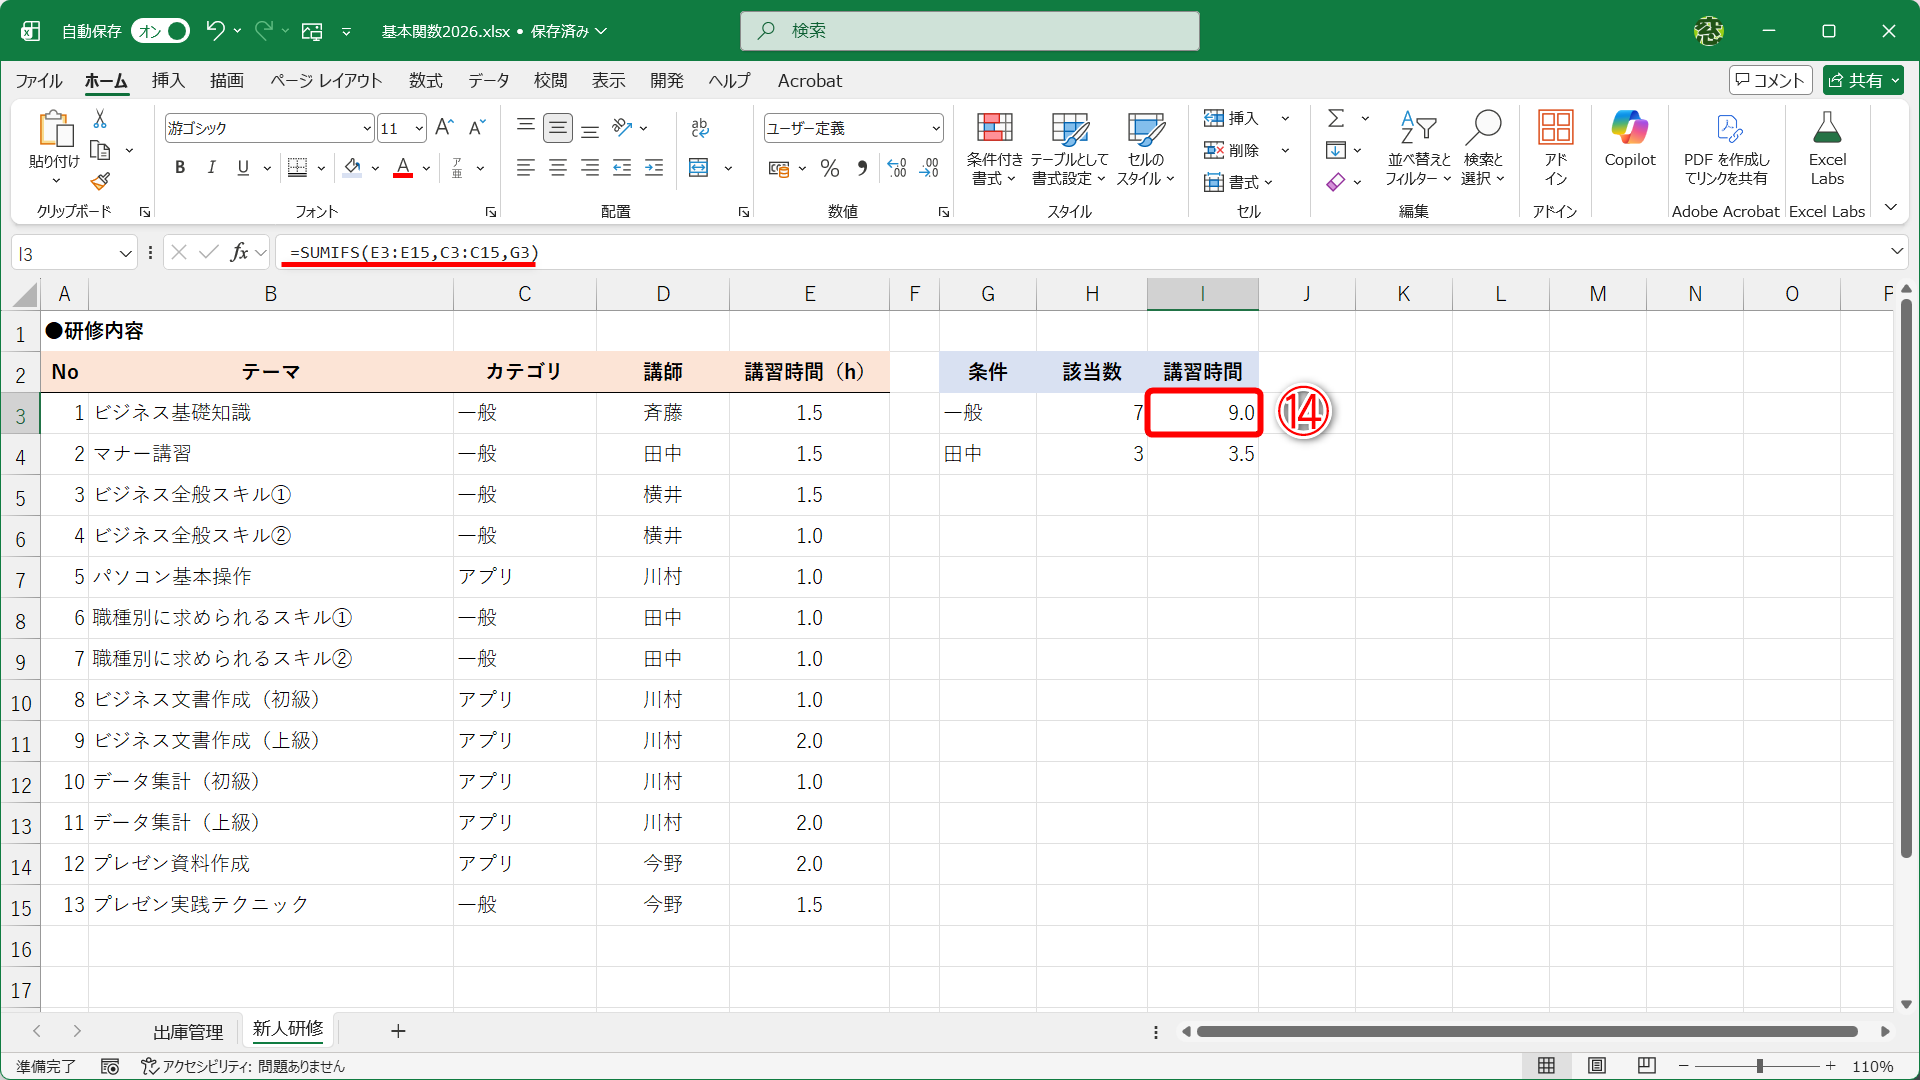Image resolution: width=1920 pixels, height=1080 pixels.
Task: Click the 共有 (Share) button
Action: tap(1862, 80)
